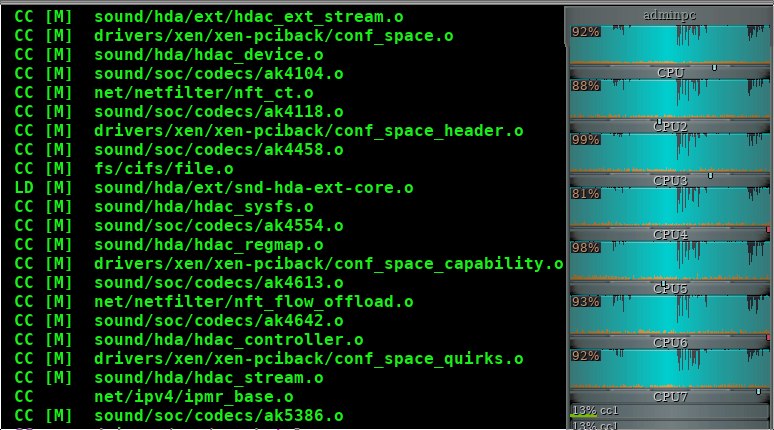Click sound/soc/codecs/ak4458.o line

179,150
